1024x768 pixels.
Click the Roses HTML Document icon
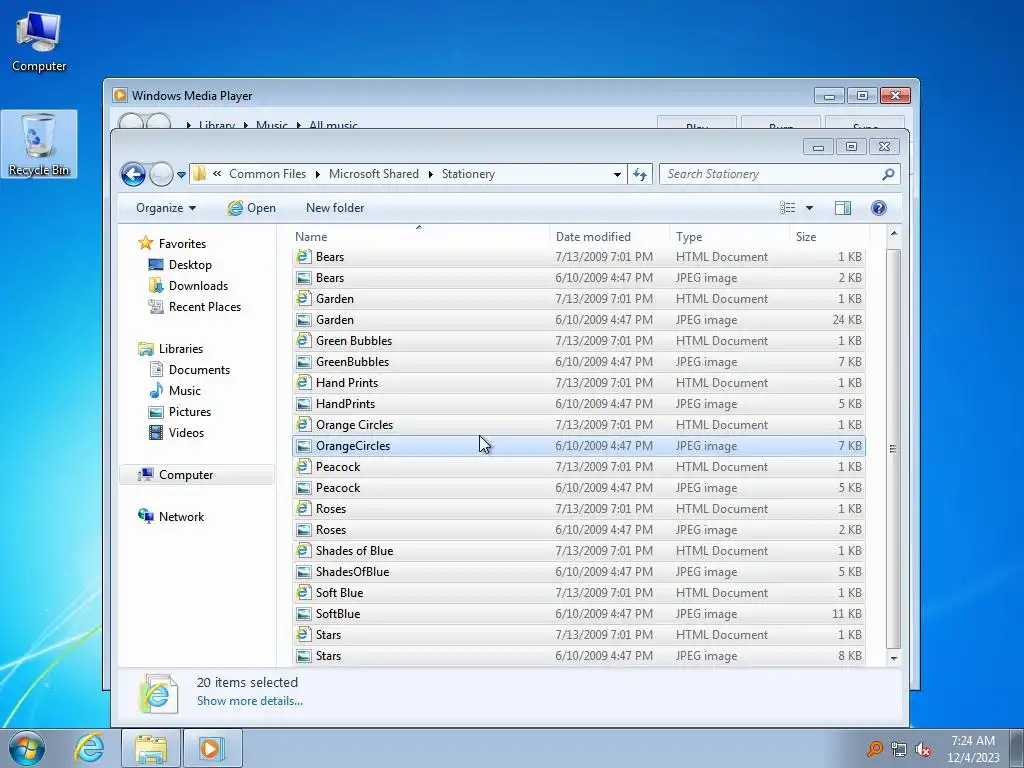[303, 509]
